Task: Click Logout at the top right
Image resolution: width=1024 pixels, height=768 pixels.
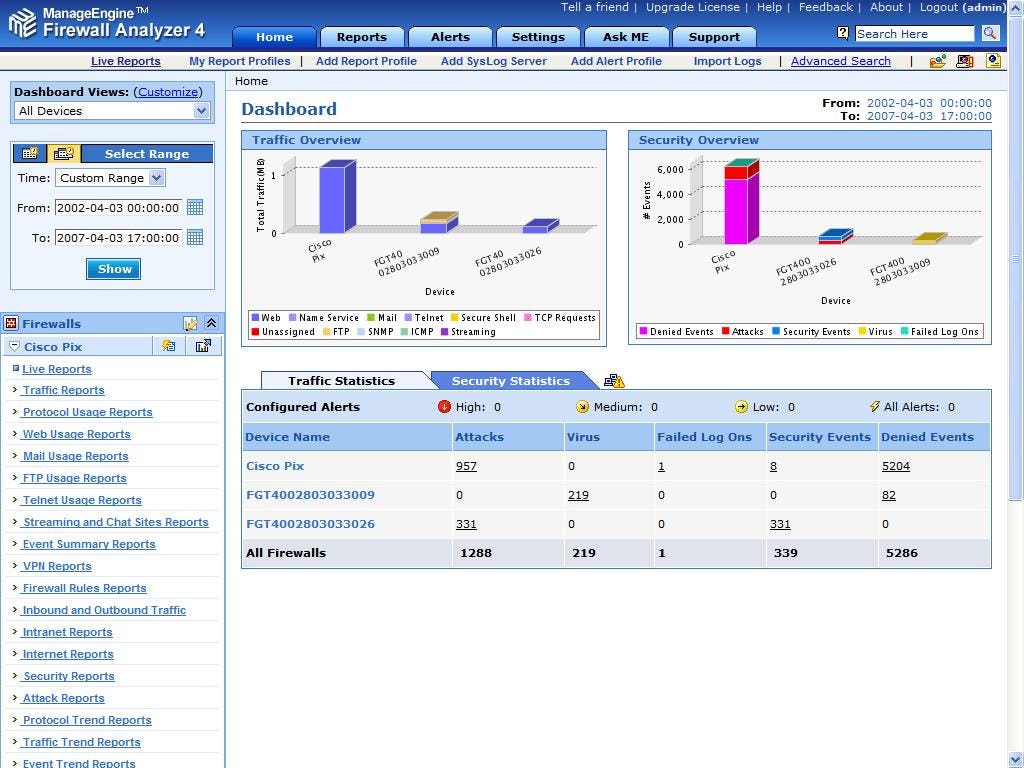Action: [938, 7]
